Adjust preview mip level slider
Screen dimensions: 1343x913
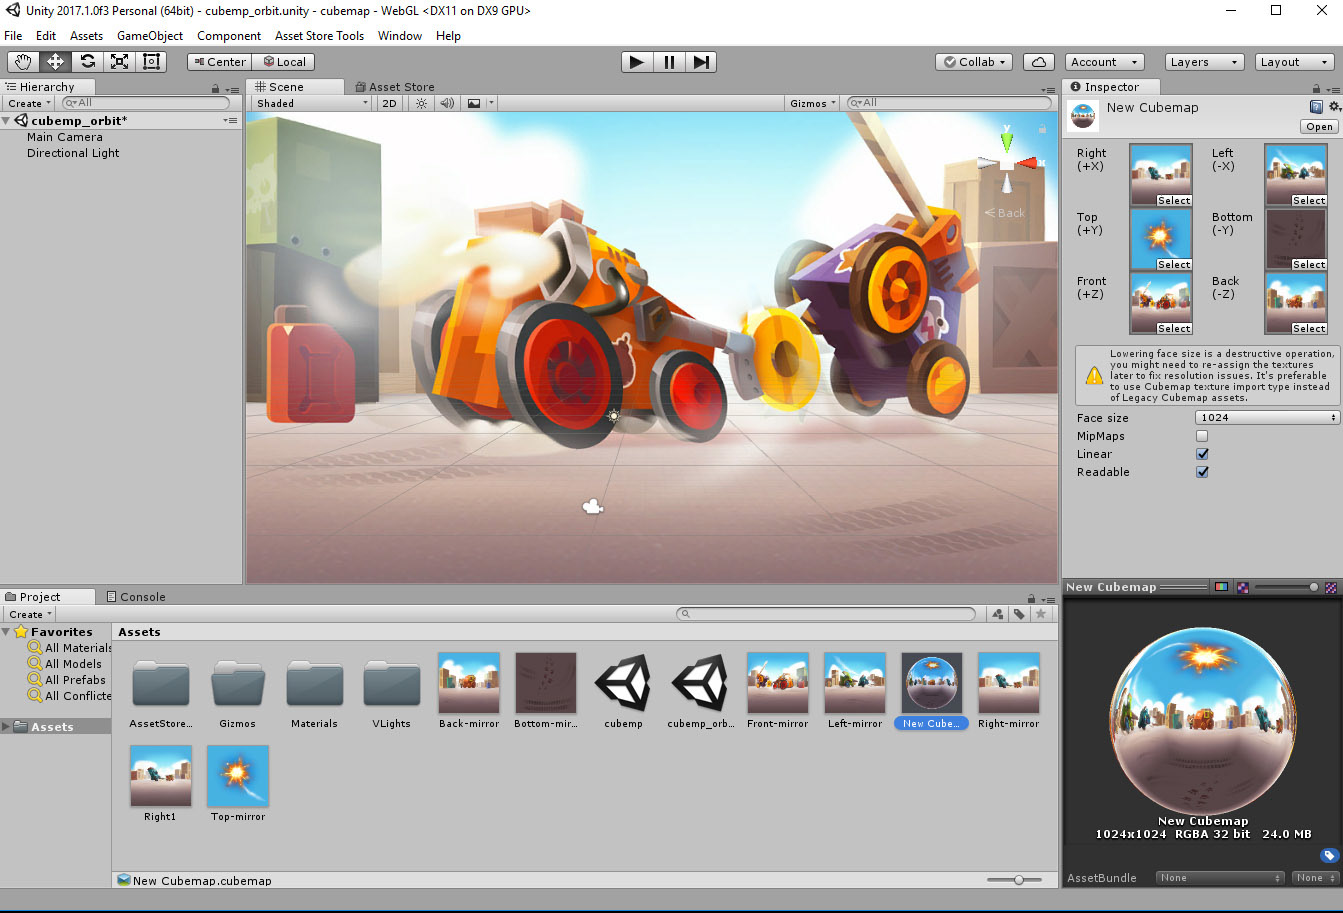coord(1286,587)
